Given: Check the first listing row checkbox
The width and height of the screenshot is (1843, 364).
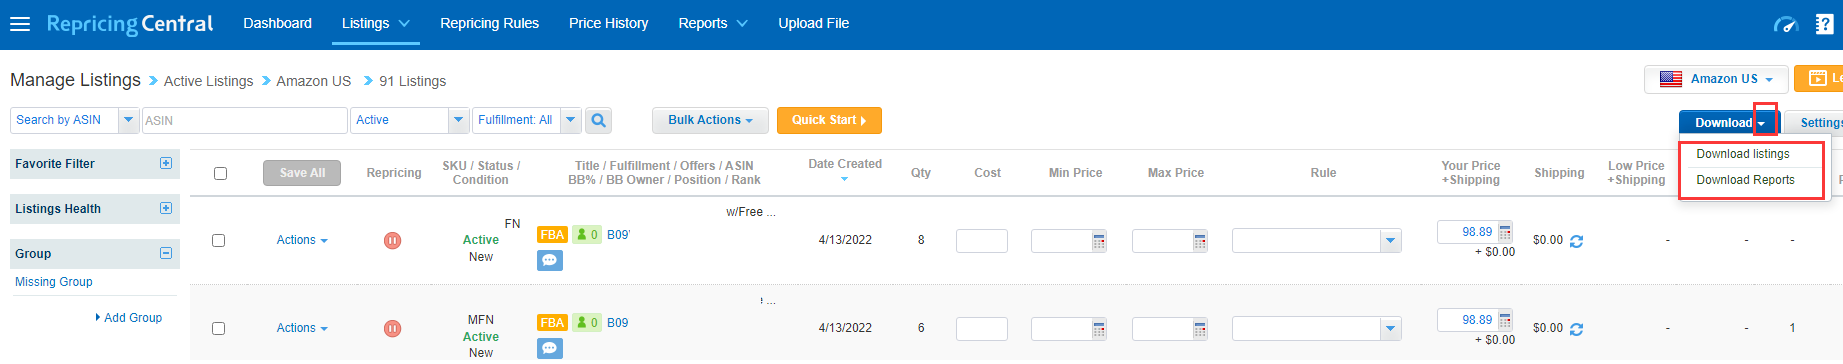Looking at the screenshot, I should click(218, 240).
